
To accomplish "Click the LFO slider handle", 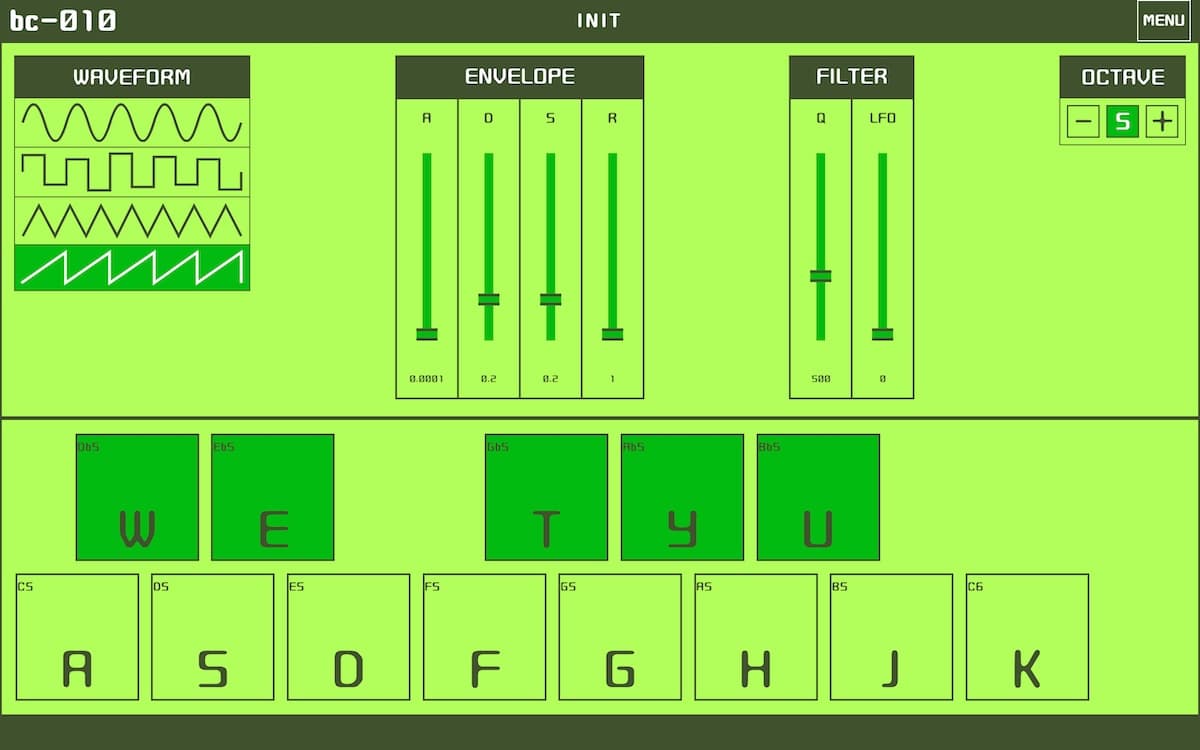I will [x=882, y=334].
